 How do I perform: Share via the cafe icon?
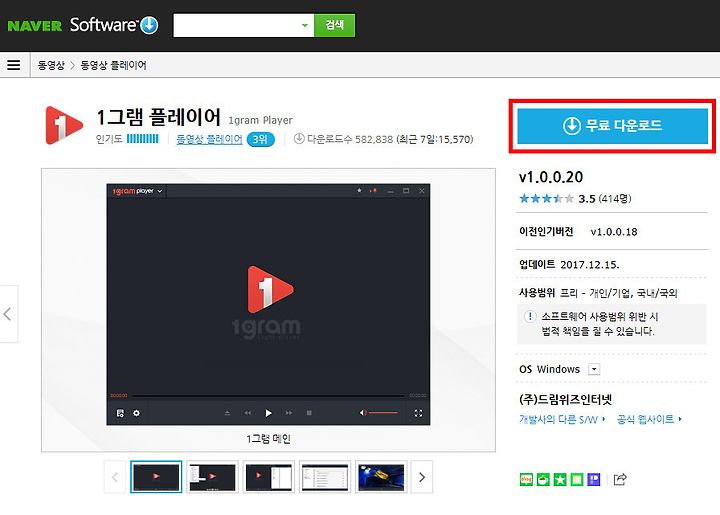coord(543,480)
